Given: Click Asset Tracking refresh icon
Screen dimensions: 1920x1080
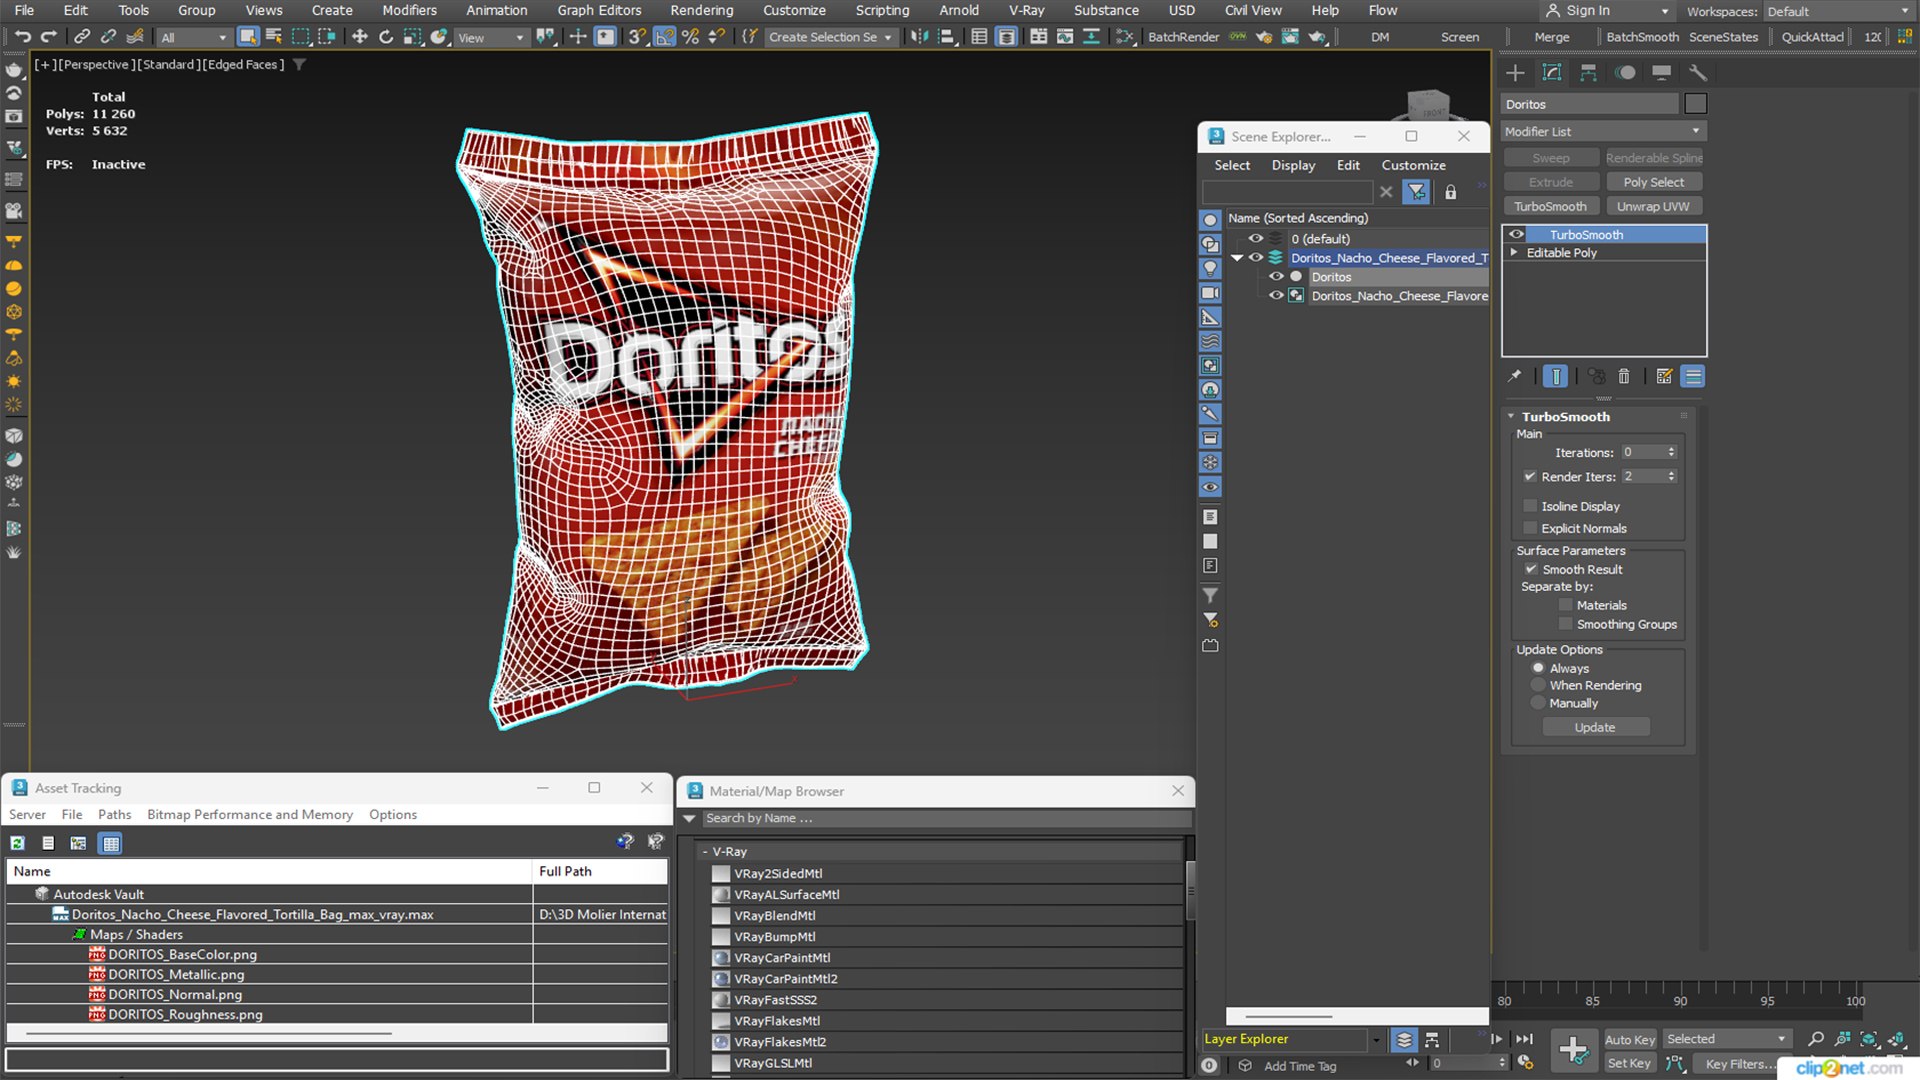Looking at the screenshot, I should (18, 843).
